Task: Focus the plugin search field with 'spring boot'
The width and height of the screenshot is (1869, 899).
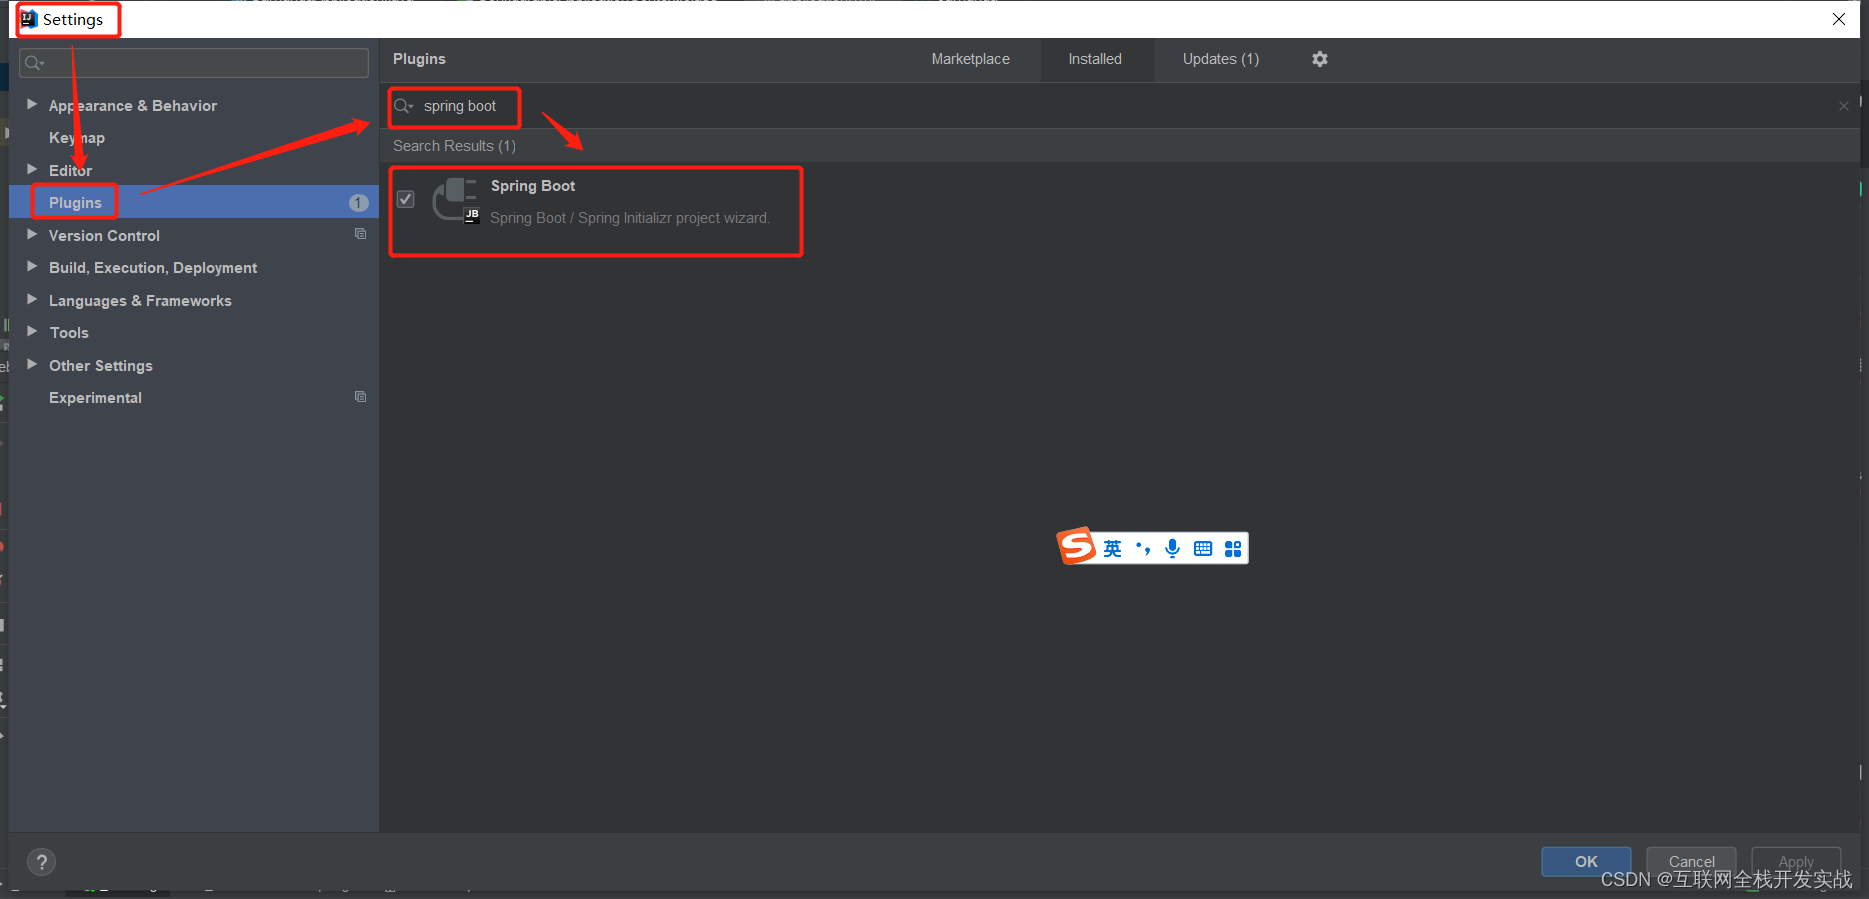Action: [1120, 106]
